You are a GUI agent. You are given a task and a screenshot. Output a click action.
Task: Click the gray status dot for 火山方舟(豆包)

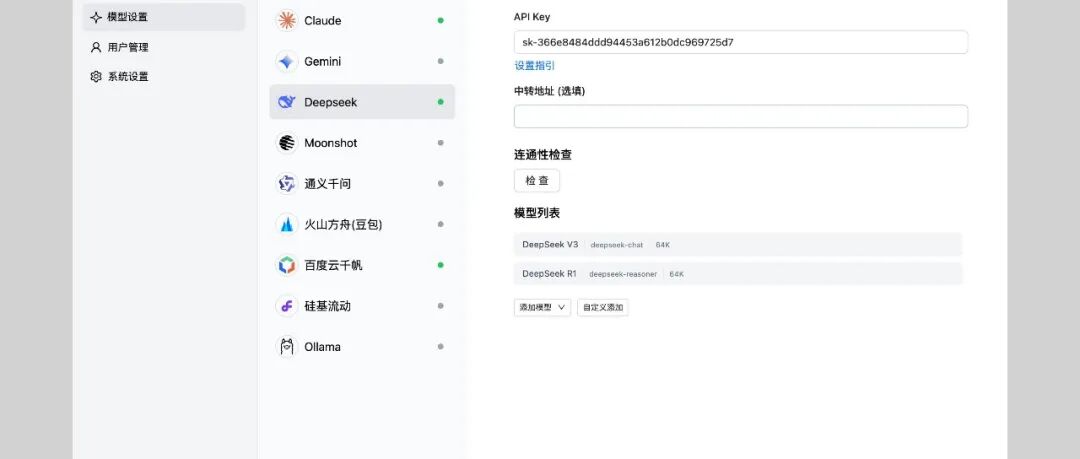pos(441,224)
